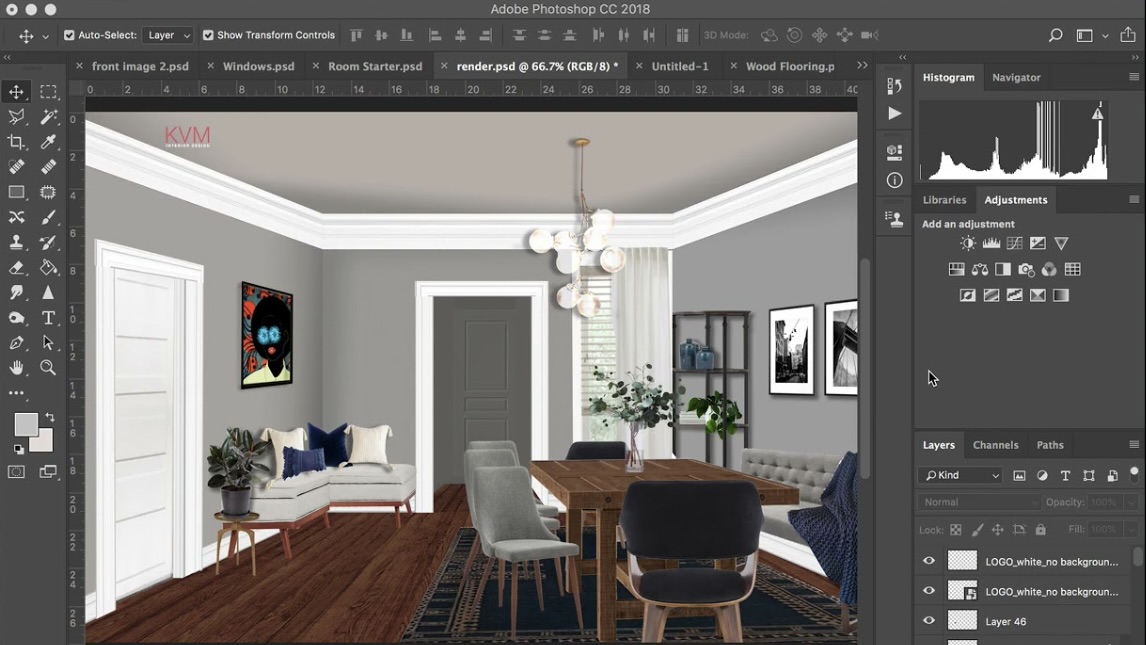
Task: Switch to the Windows.psd document tab
Action: pos(258,66)
